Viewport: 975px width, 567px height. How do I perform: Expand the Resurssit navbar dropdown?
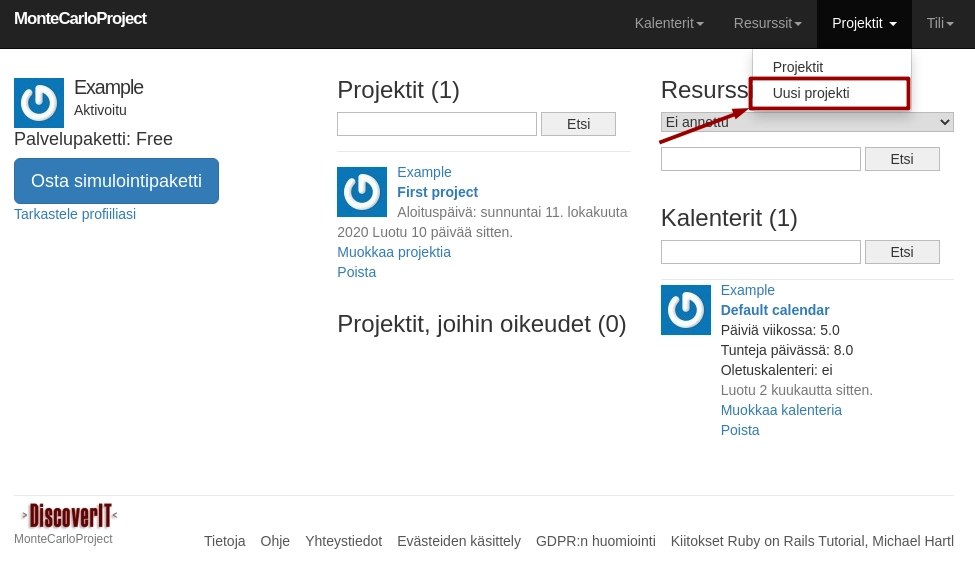click(x=767, y=23)
